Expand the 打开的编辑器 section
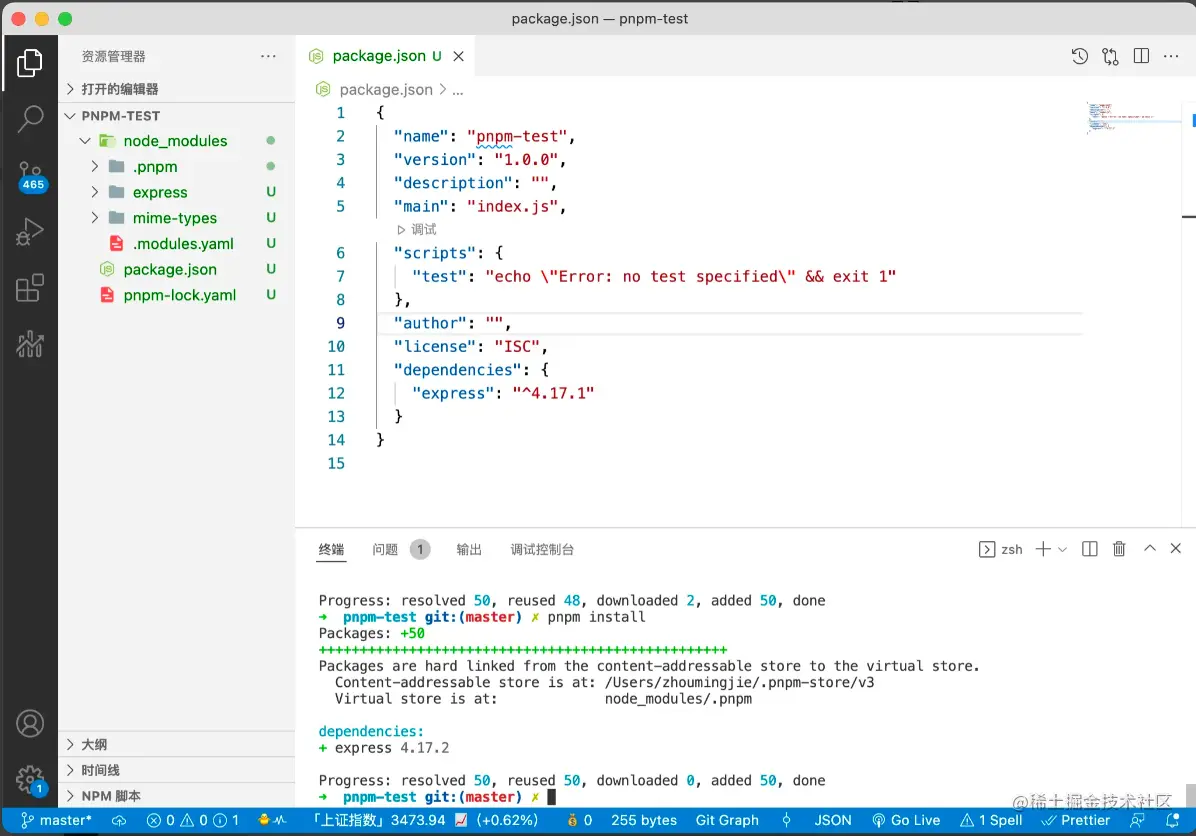The height and width of the screenshot is (836, 1196). (x=177, y=88)
